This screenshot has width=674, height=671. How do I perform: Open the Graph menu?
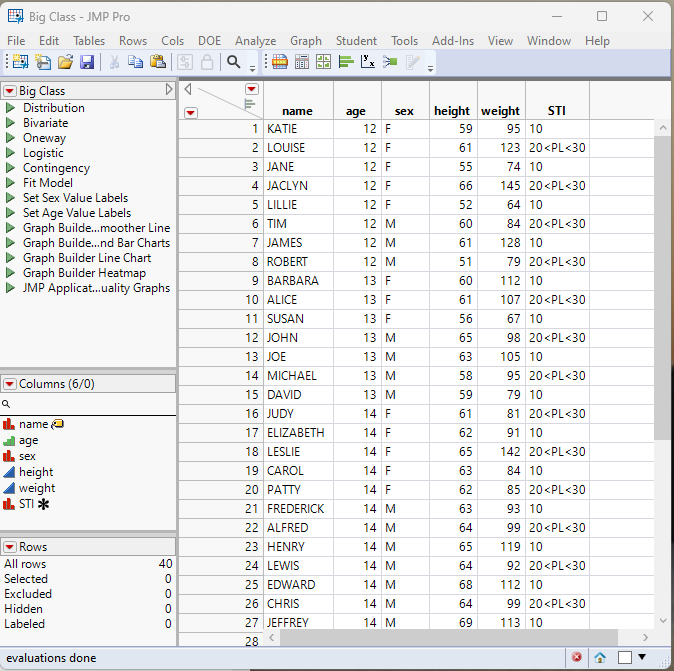(306, 41)
